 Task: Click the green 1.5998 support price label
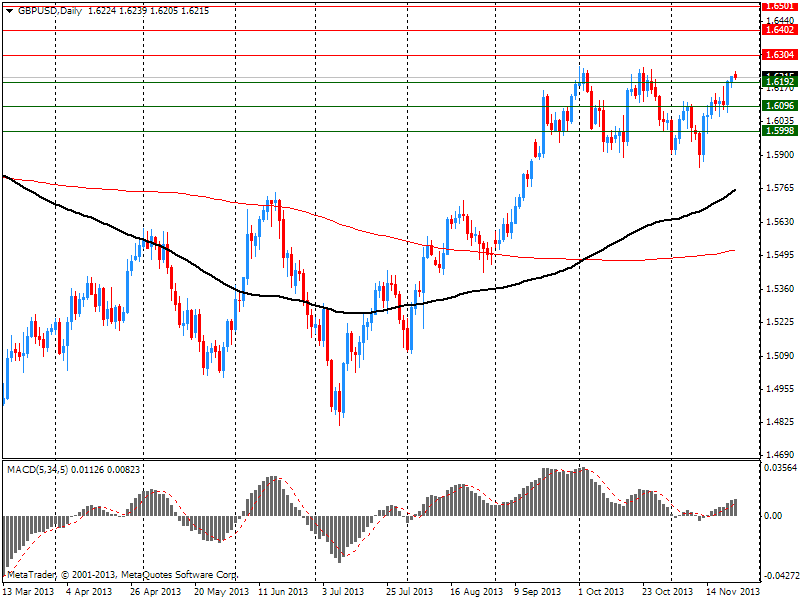click(778, 131)
